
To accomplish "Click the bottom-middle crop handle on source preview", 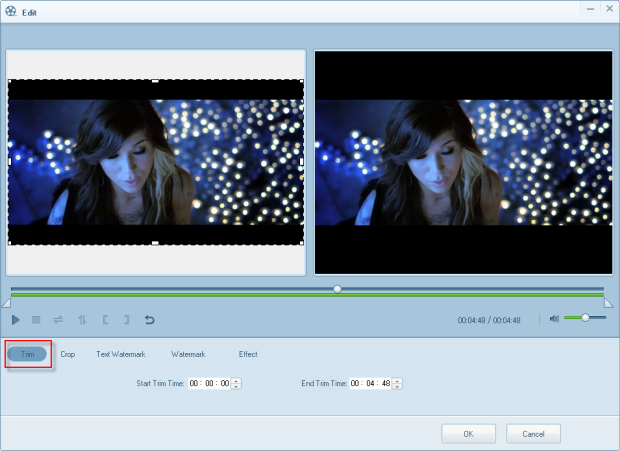I will [155, 243].
